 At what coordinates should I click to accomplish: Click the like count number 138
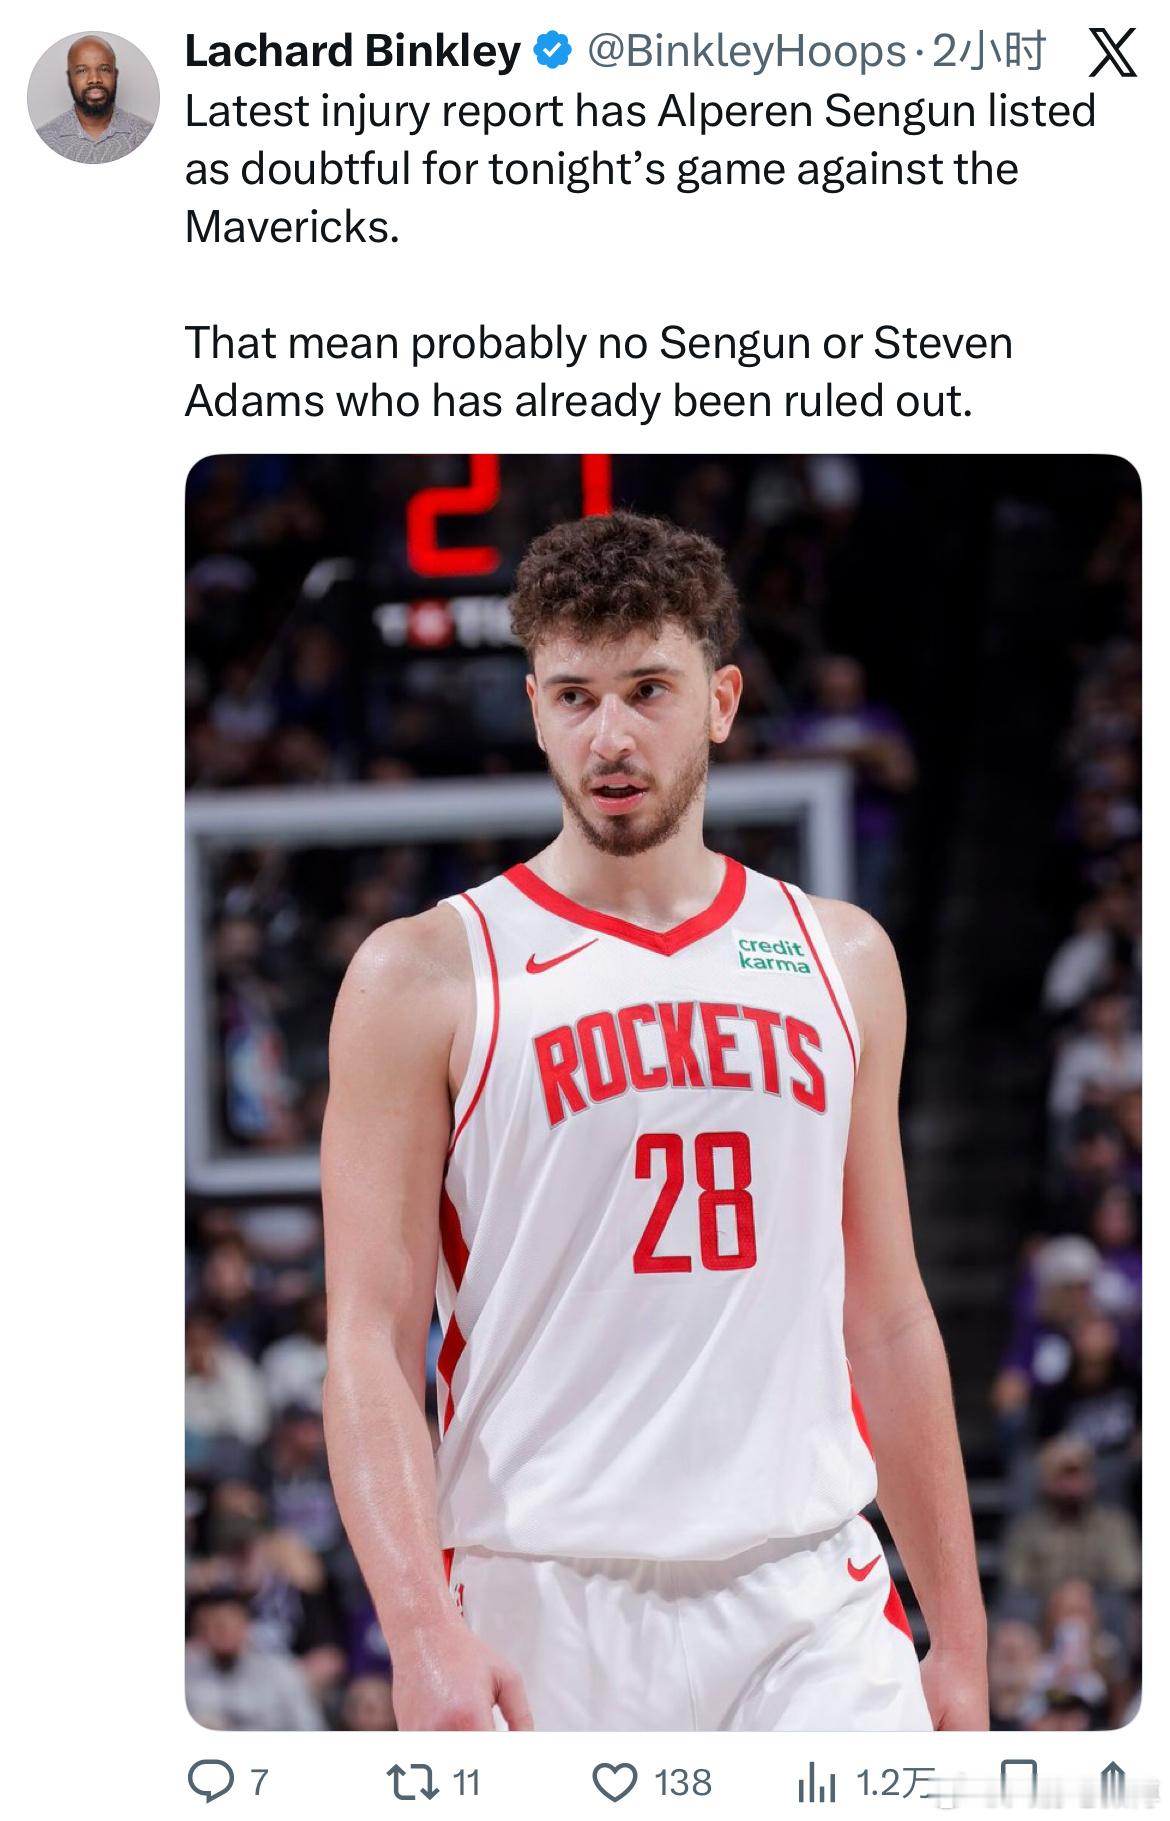point(683,1782)
